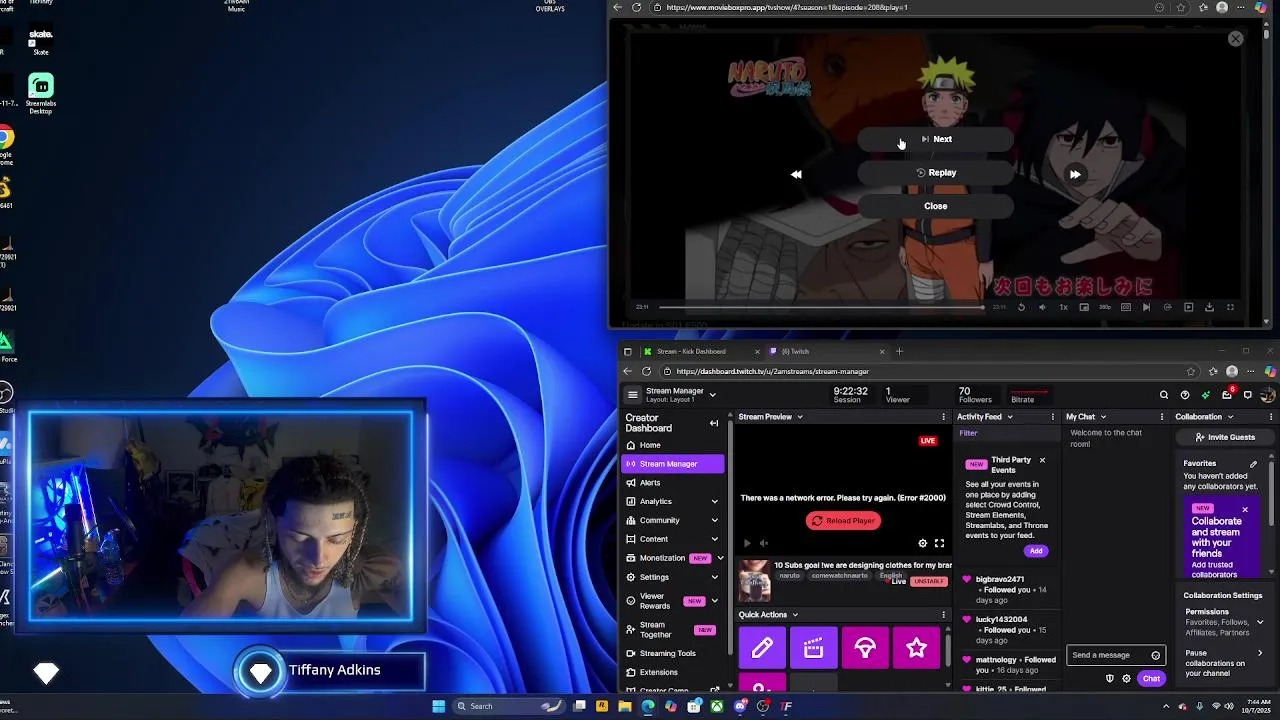Expand Permissions in Collaboration Settings
The height and width of the screenshot is (720, 1280).
point(1259,622)
